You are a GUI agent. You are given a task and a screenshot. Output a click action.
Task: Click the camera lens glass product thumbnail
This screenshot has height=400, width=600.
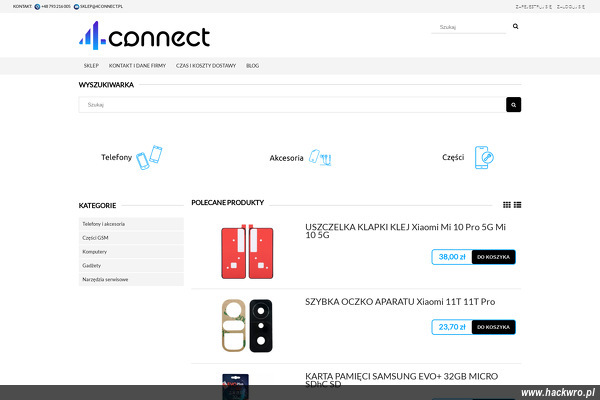tap(247, 326)
